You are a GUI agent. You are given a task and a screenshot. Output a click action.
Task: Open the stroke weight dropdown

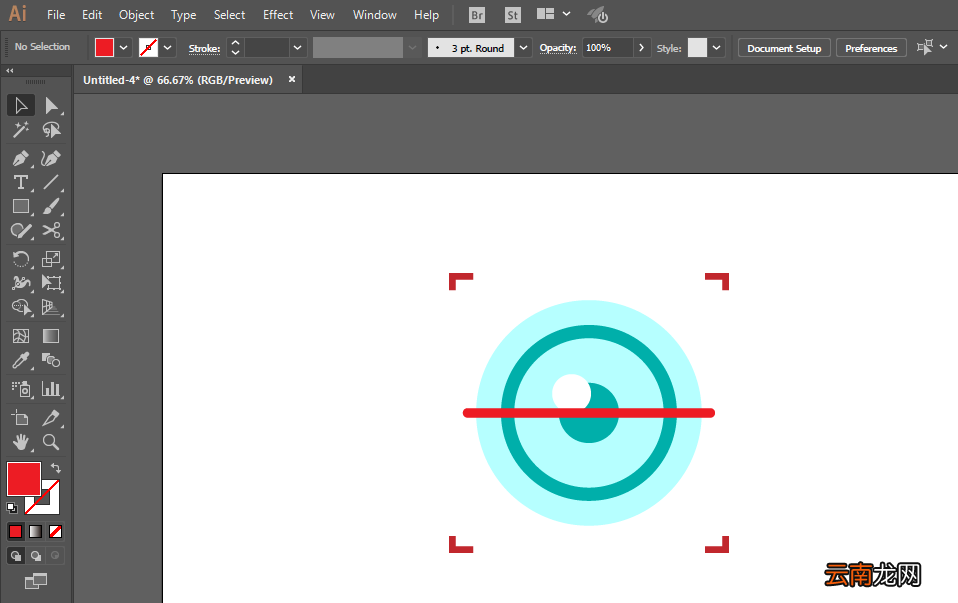click(298, 48)
